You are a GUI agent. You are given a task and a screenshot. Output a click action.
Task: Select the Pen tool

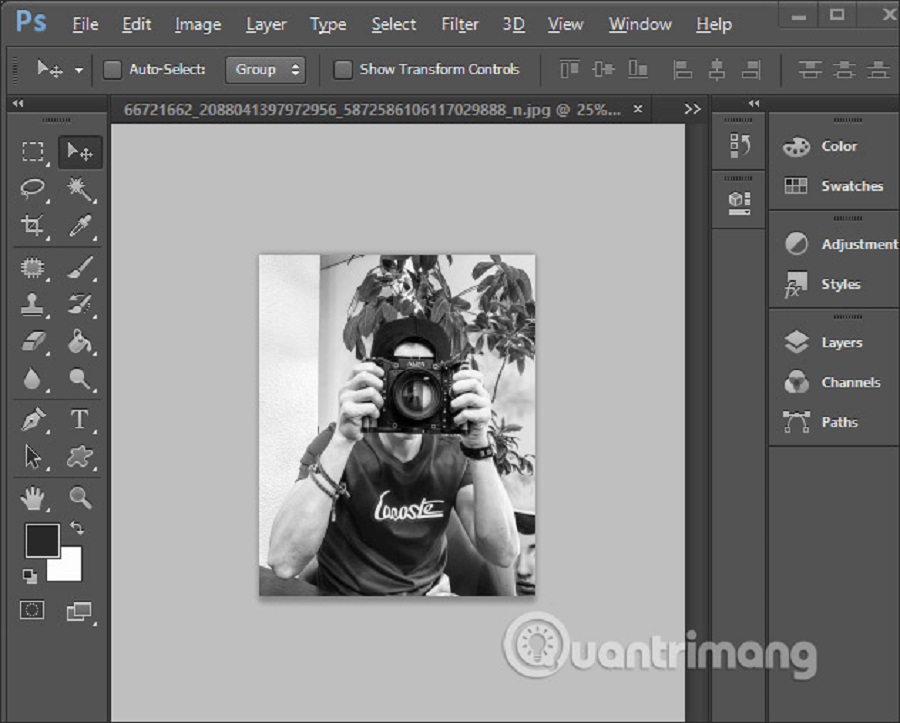pyautogui.click(x=33, y=419)
